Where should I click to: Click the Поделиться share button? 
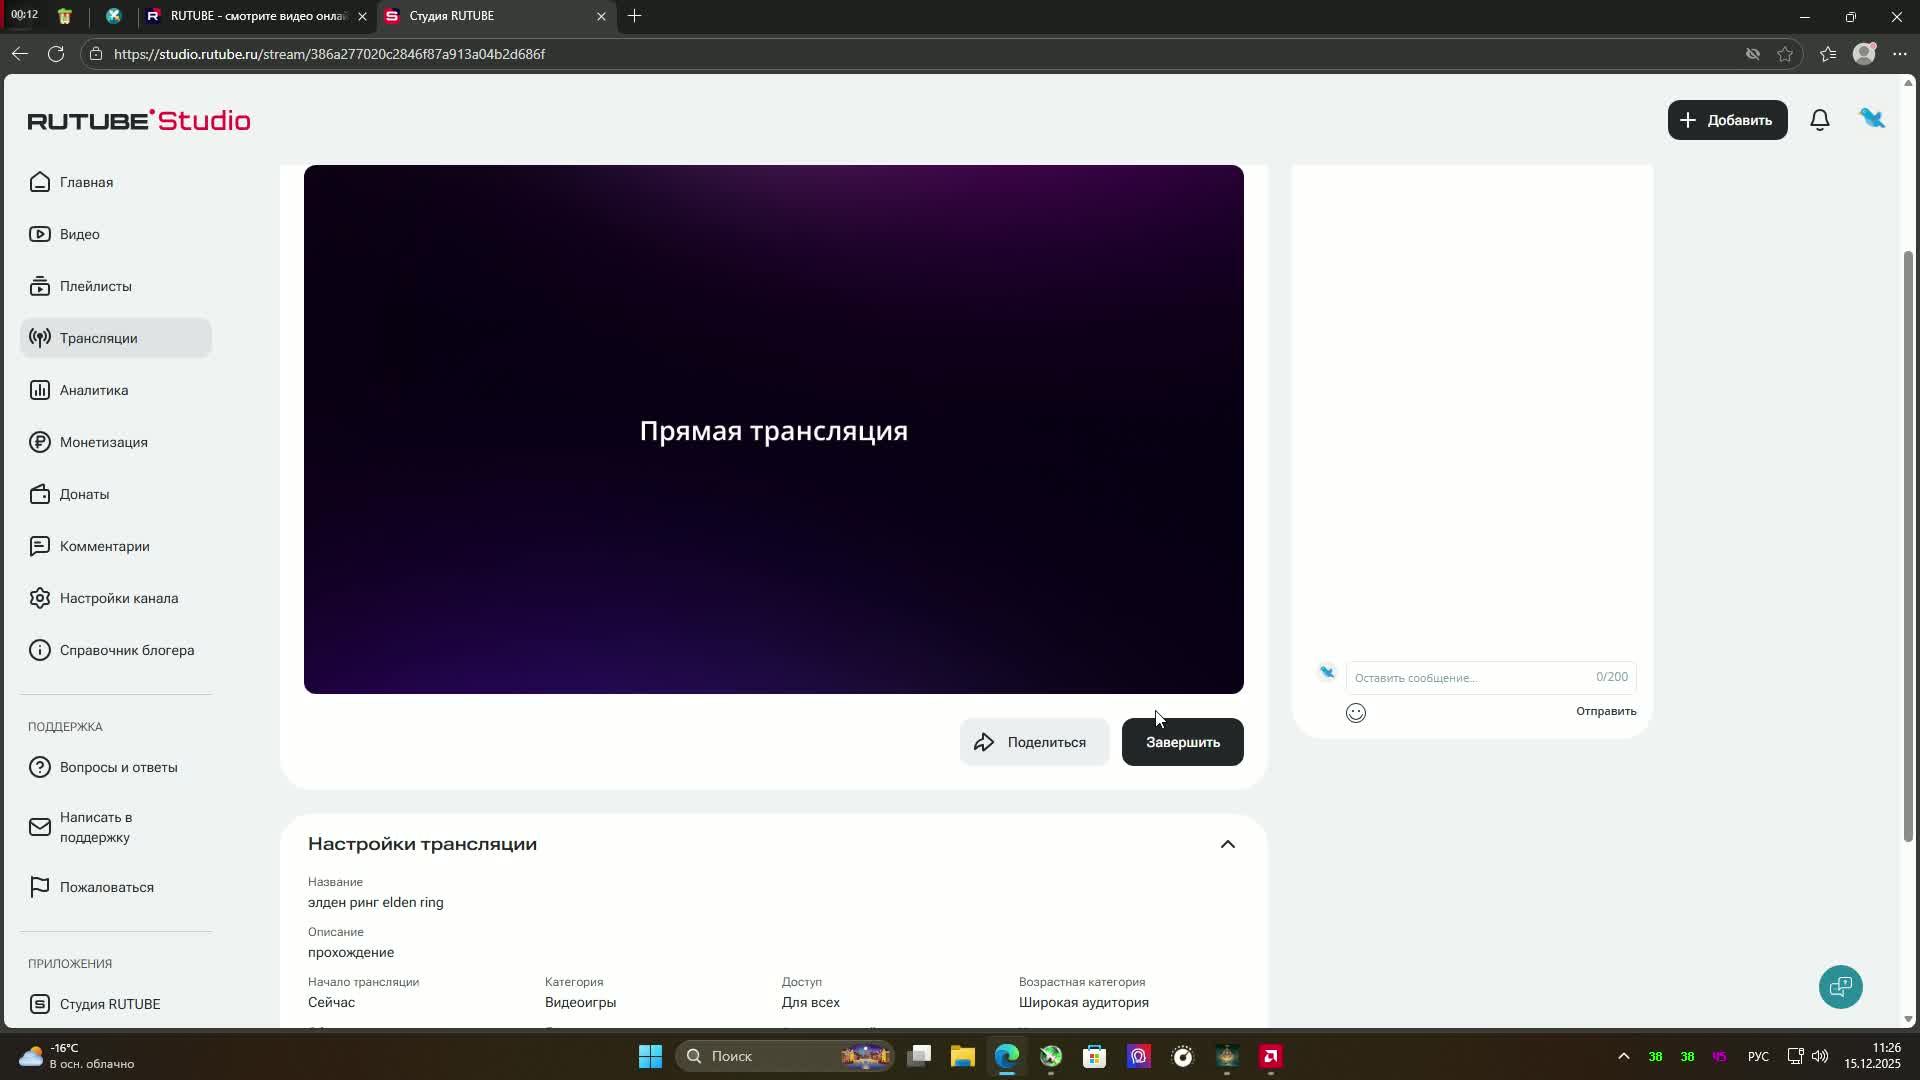pyautogui.click(x=1033, y=741)
